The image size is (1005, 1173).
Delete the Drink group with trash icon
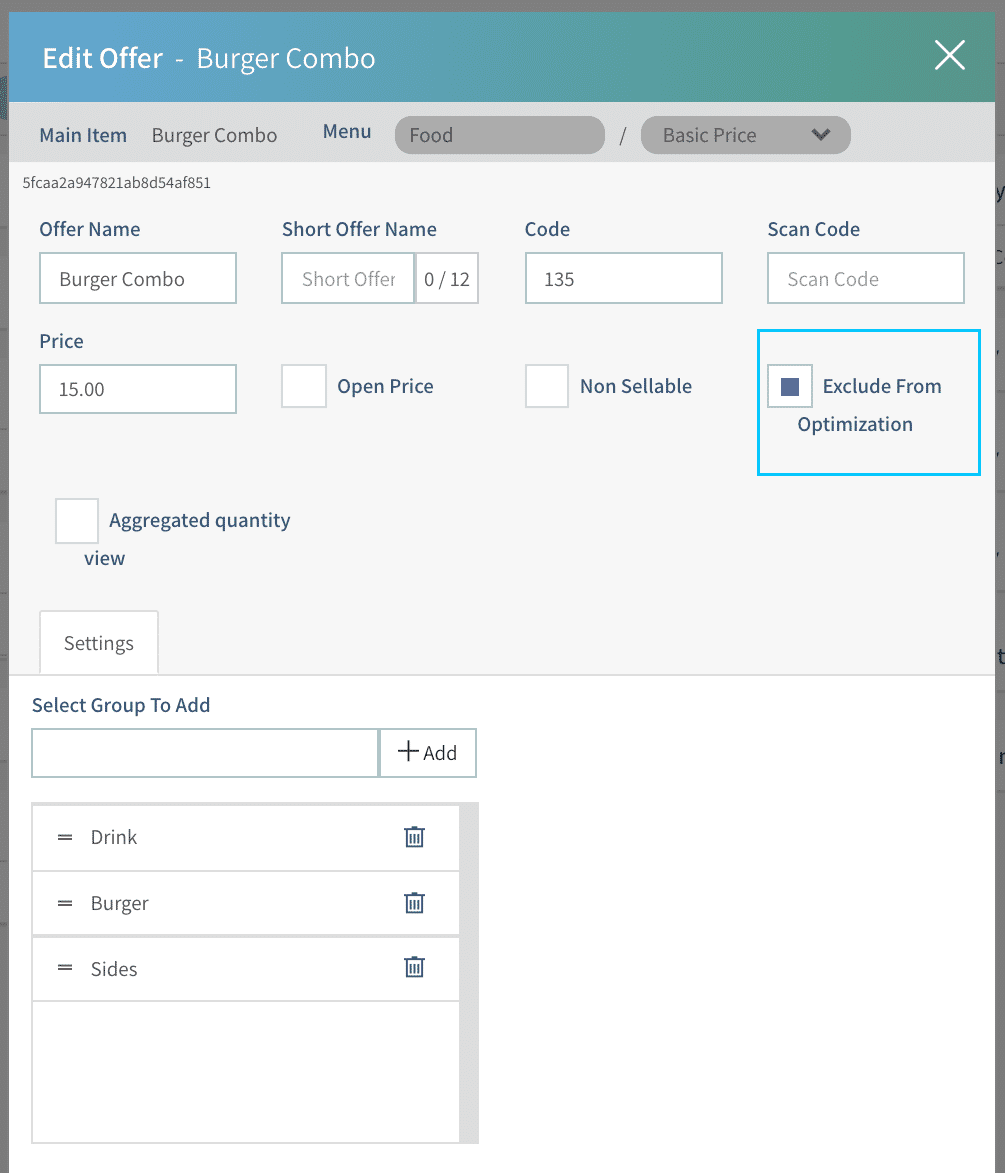click(x=414, y=837)
